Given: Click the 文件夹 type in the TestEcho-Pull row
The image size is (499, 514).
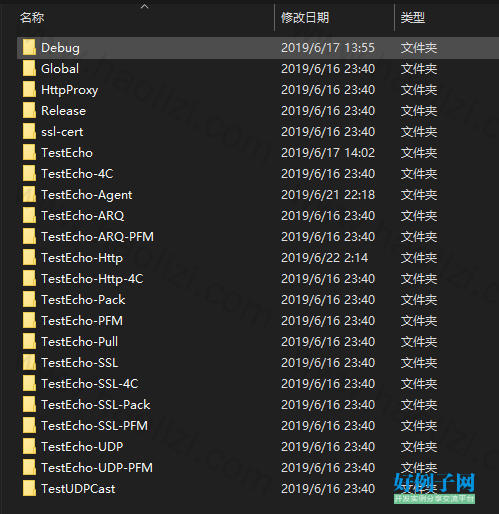Looking at the screenshot, I should pos(419,342).
